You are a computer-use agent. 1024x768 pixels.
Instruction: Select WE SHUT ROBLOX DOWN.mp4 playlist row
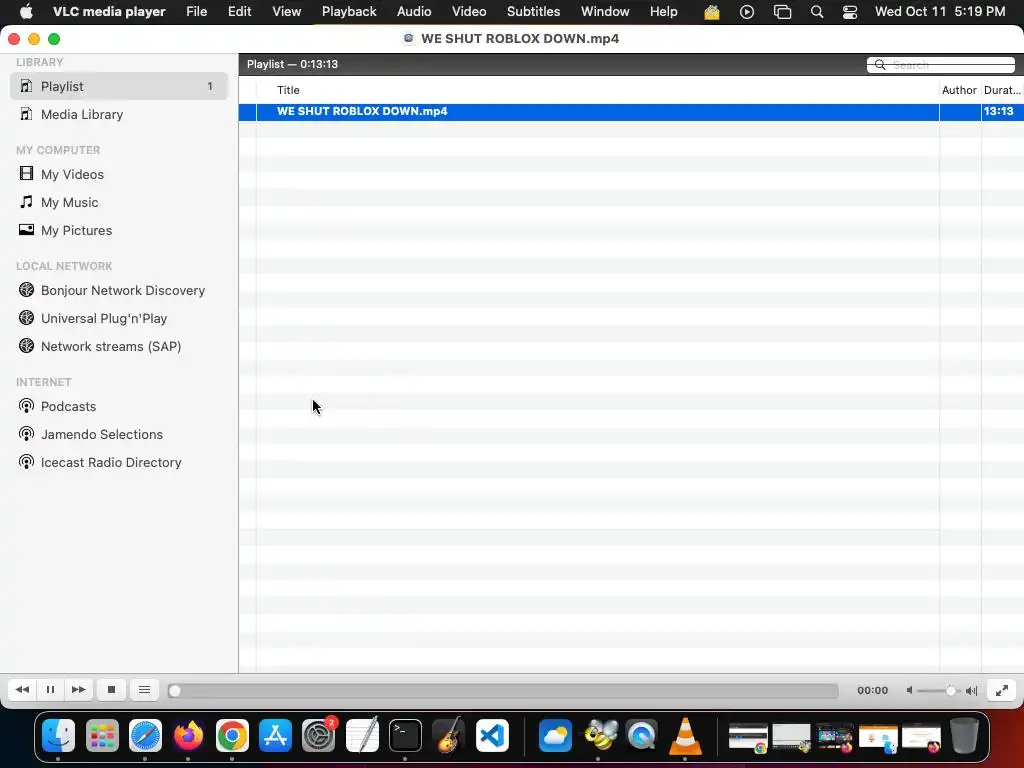coord(631,112)
